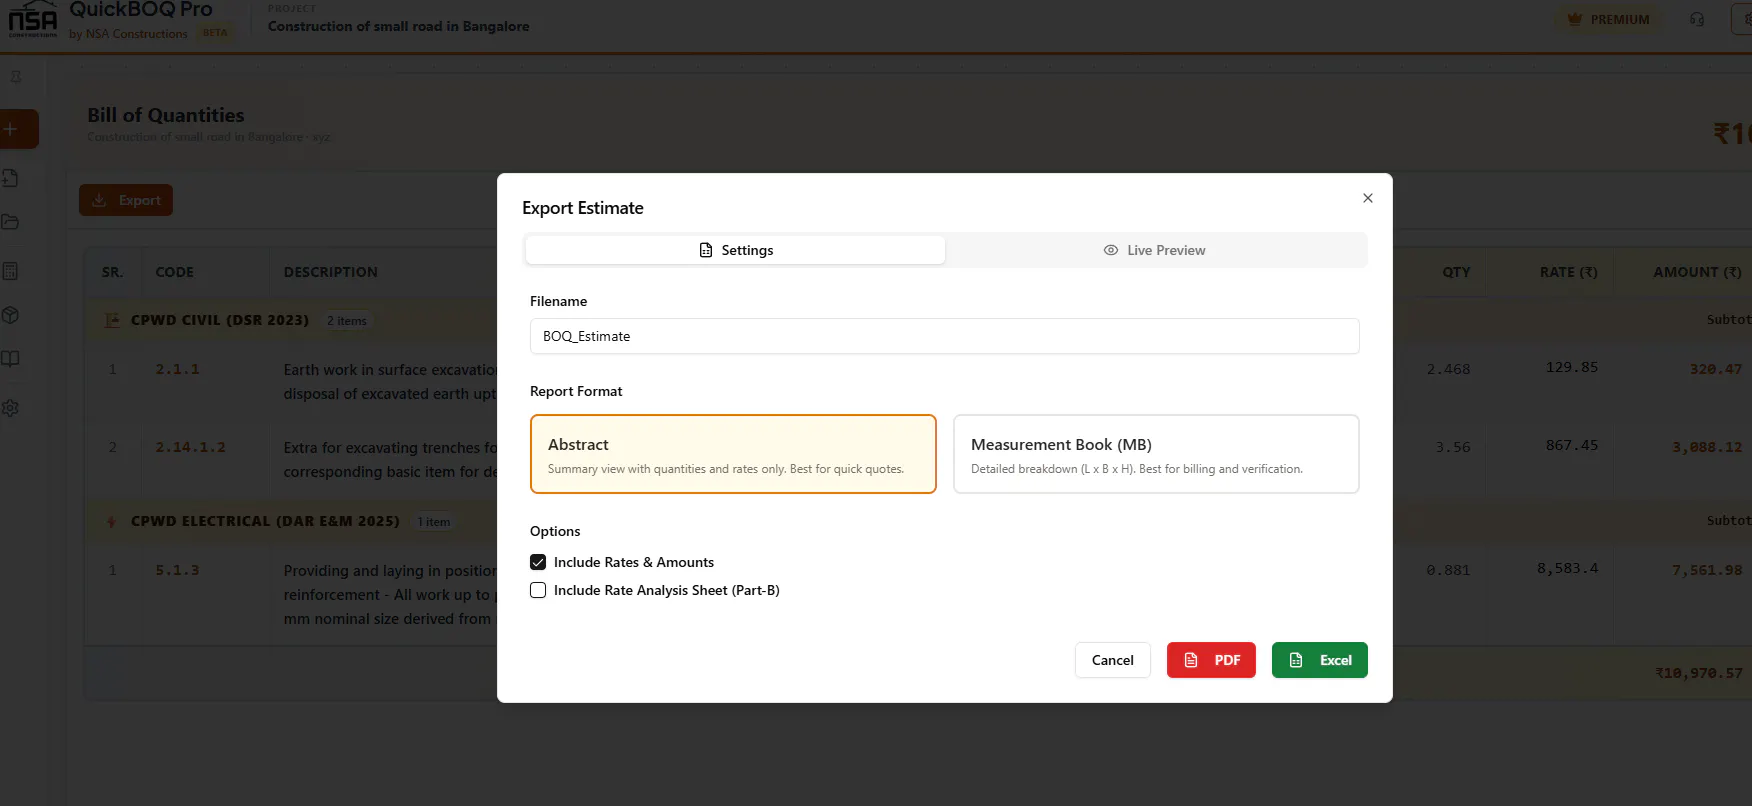Click the PREMIUM badge

click(1609, 19)
